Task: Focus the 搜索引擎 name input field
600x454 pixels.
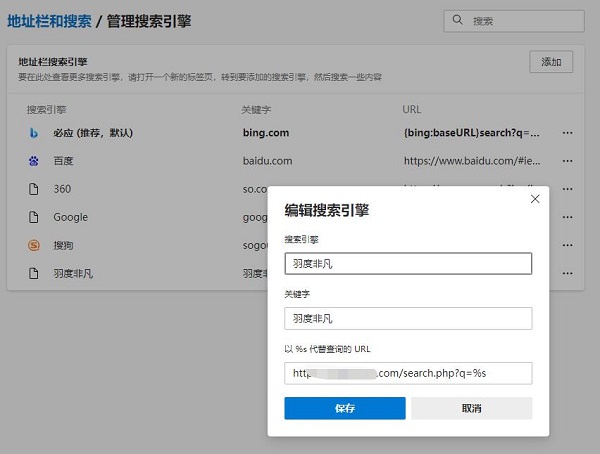Action: pyautogui.click(x=408, y=263)
